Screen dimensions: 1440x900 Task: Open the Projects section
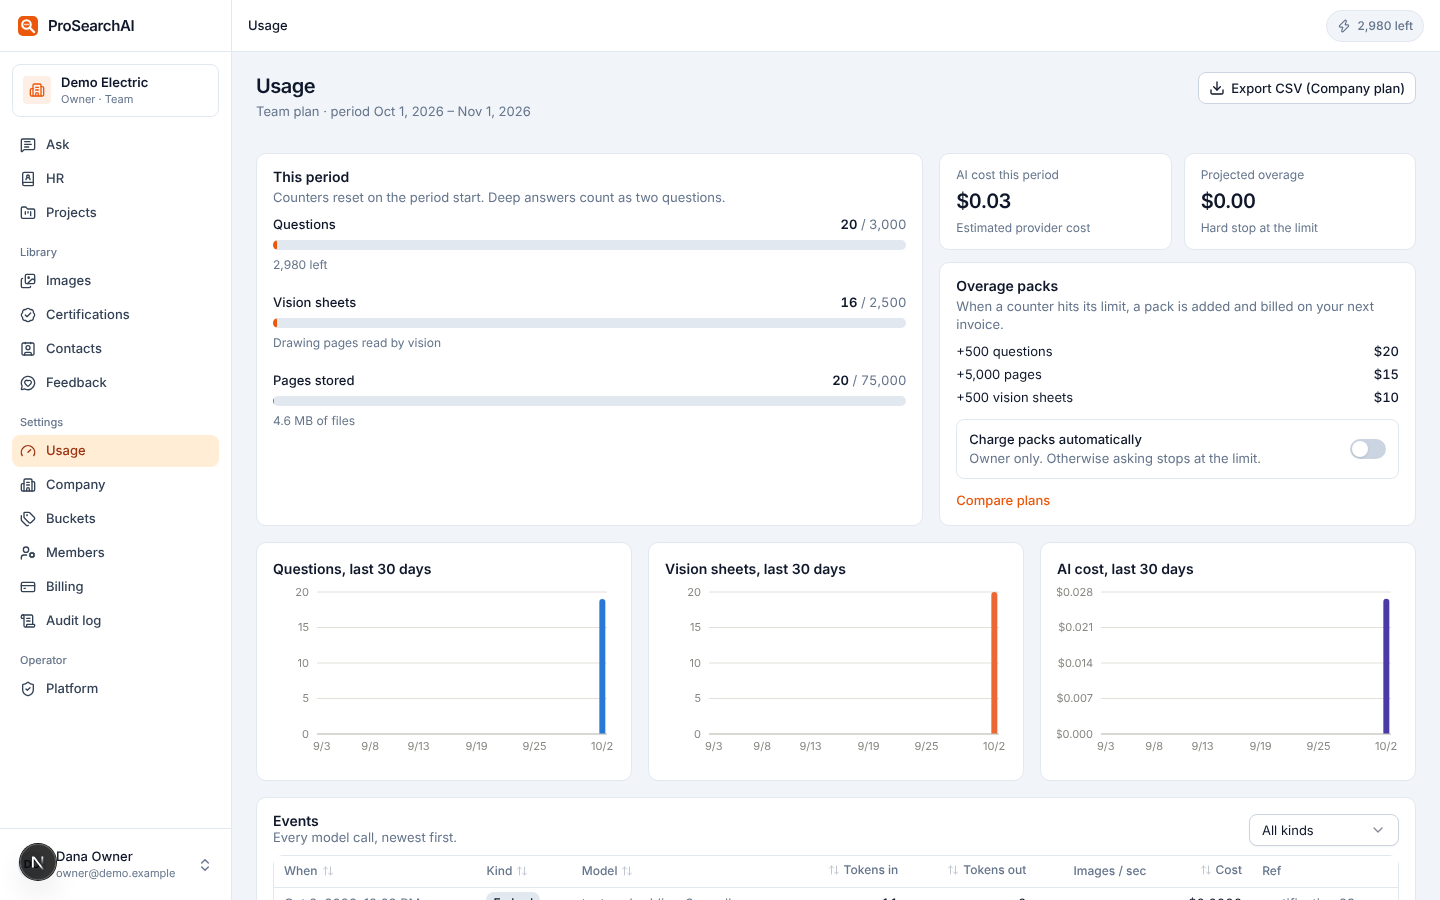115,213
